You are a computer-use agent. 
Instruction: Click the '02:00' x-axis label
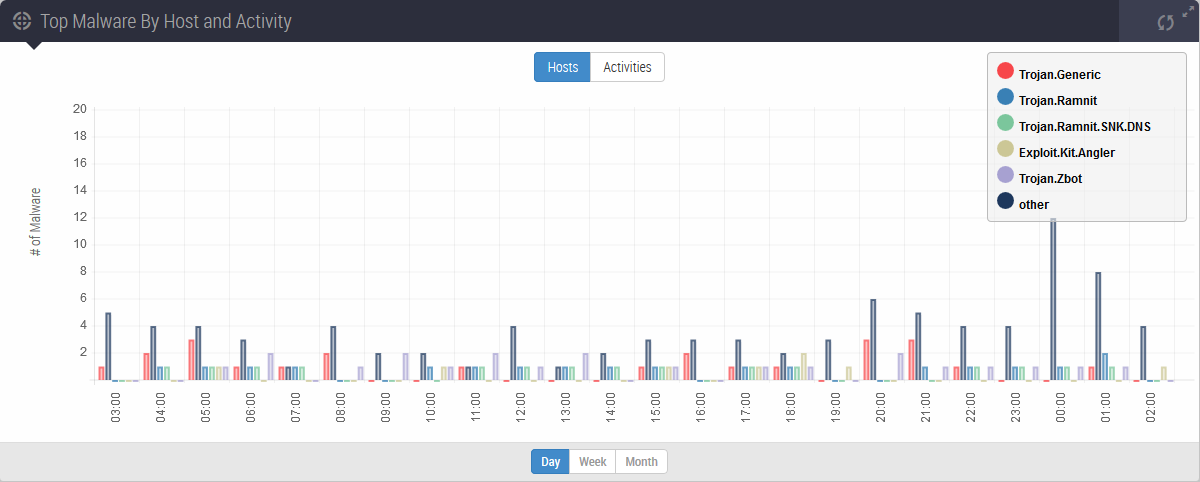coord(1151,408)
